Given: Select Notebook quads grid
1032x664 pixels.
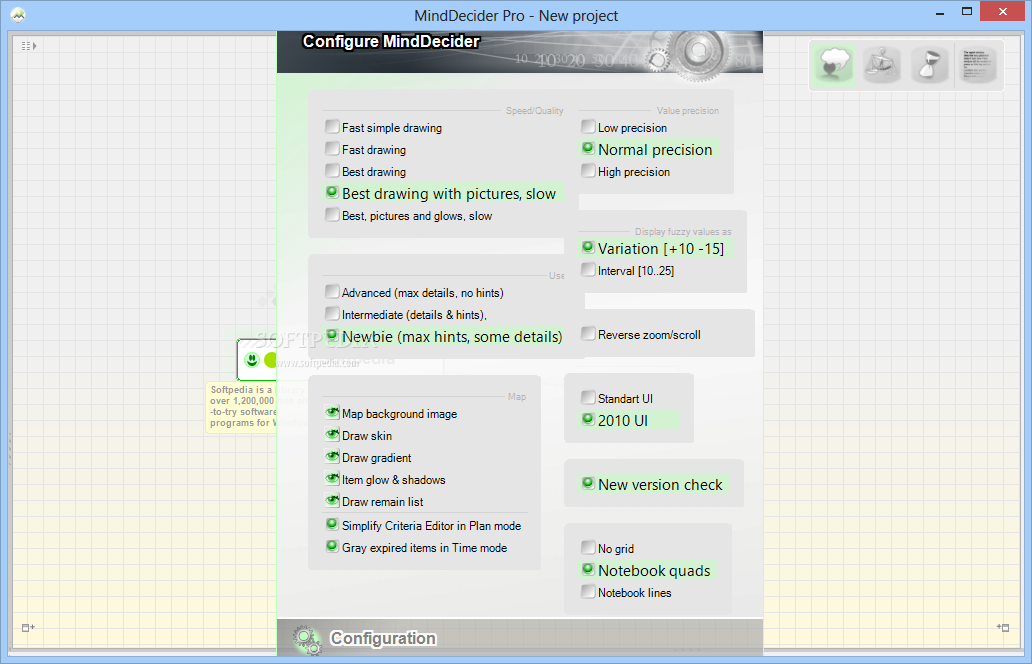Looking at the screenshot, I should [x=648, y=570].
